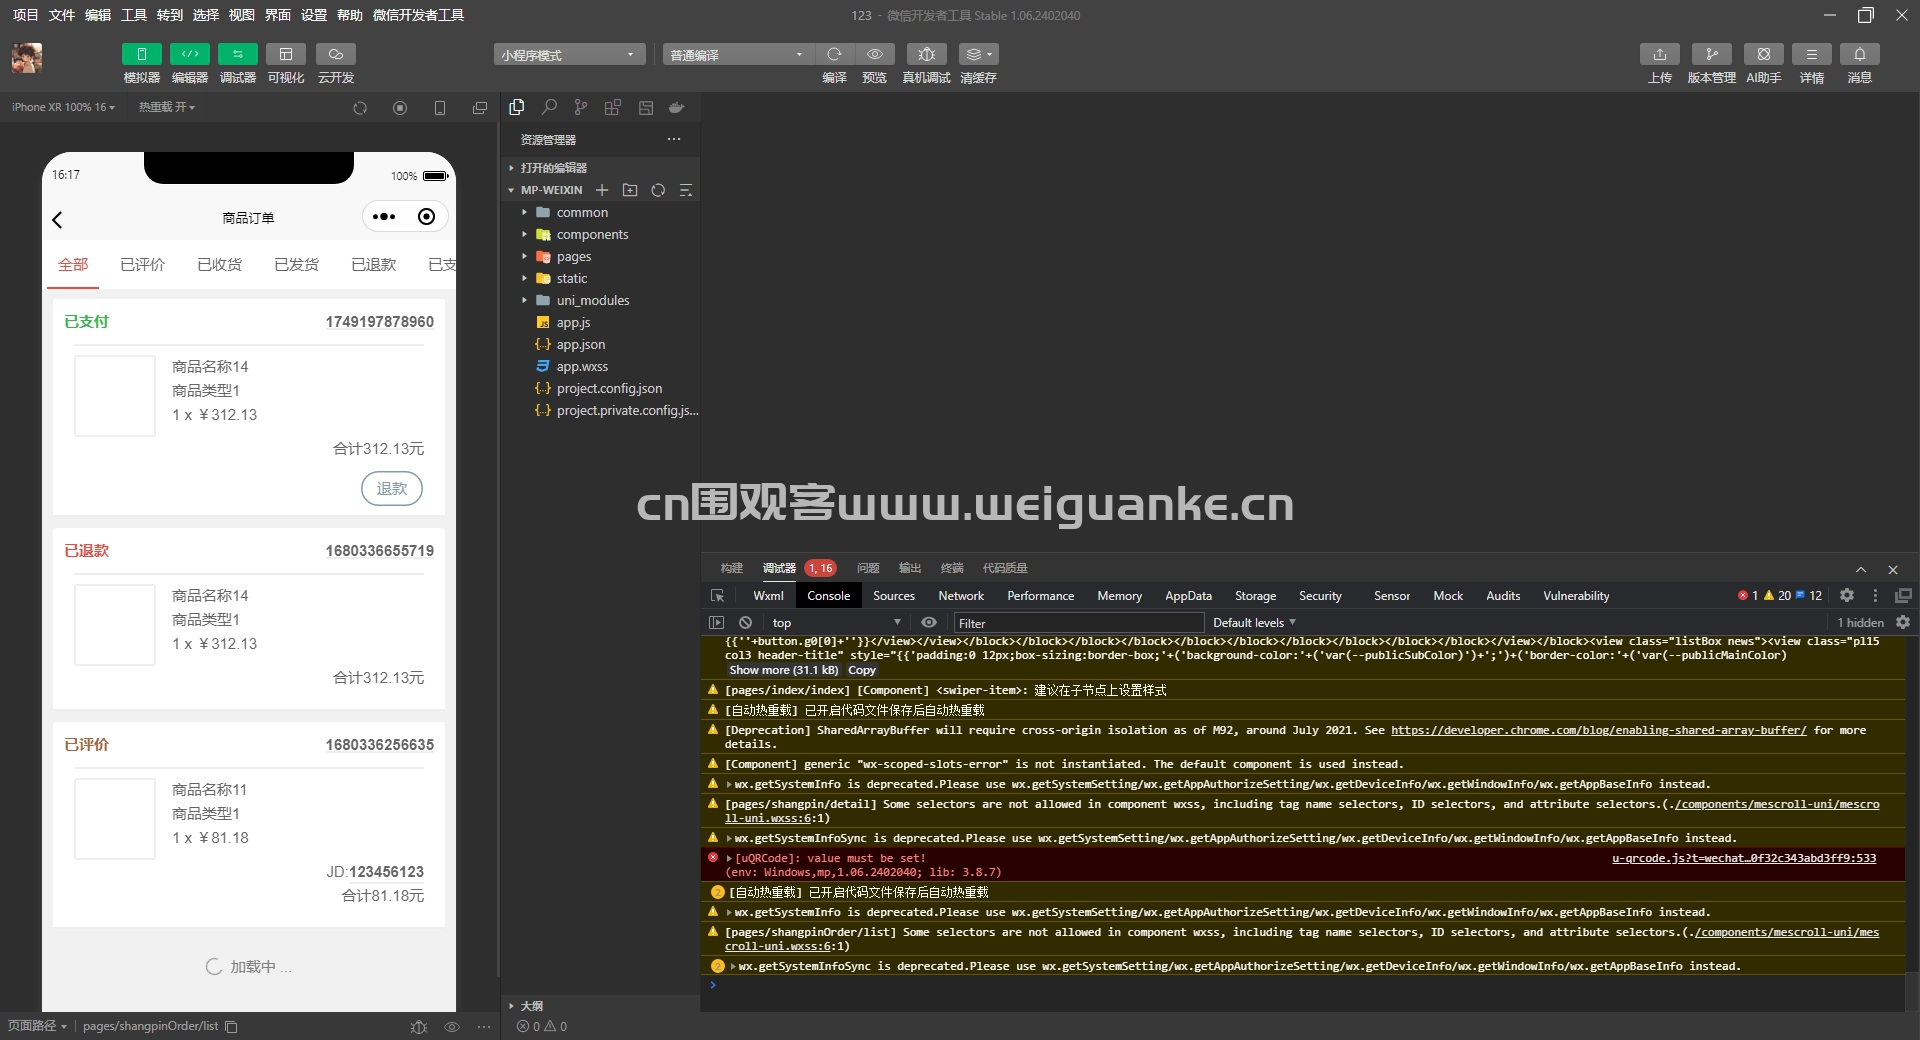Open the mini program capsule menu dots
Screen dimensions: 1920x1040
pos(384,217)
